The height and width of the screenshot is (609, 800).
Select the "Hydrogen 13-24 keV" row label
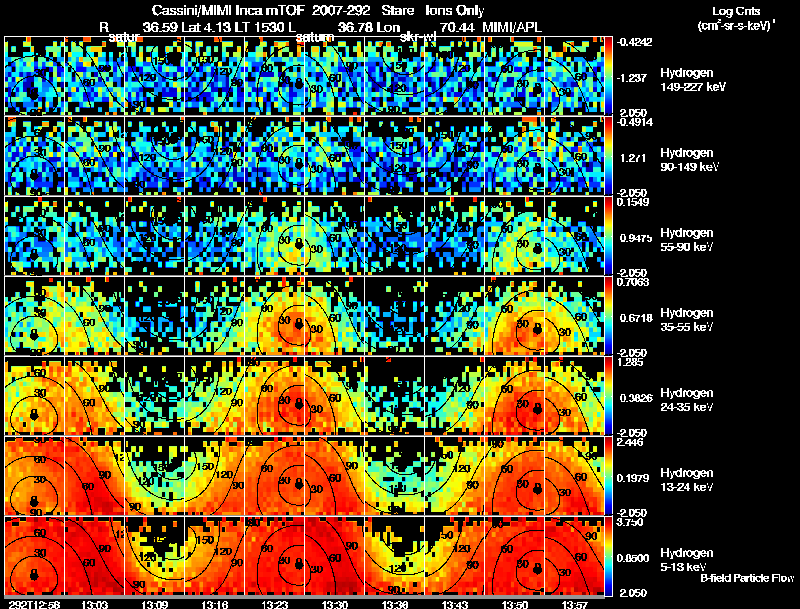pyautogui.click(x=687, y=480)
